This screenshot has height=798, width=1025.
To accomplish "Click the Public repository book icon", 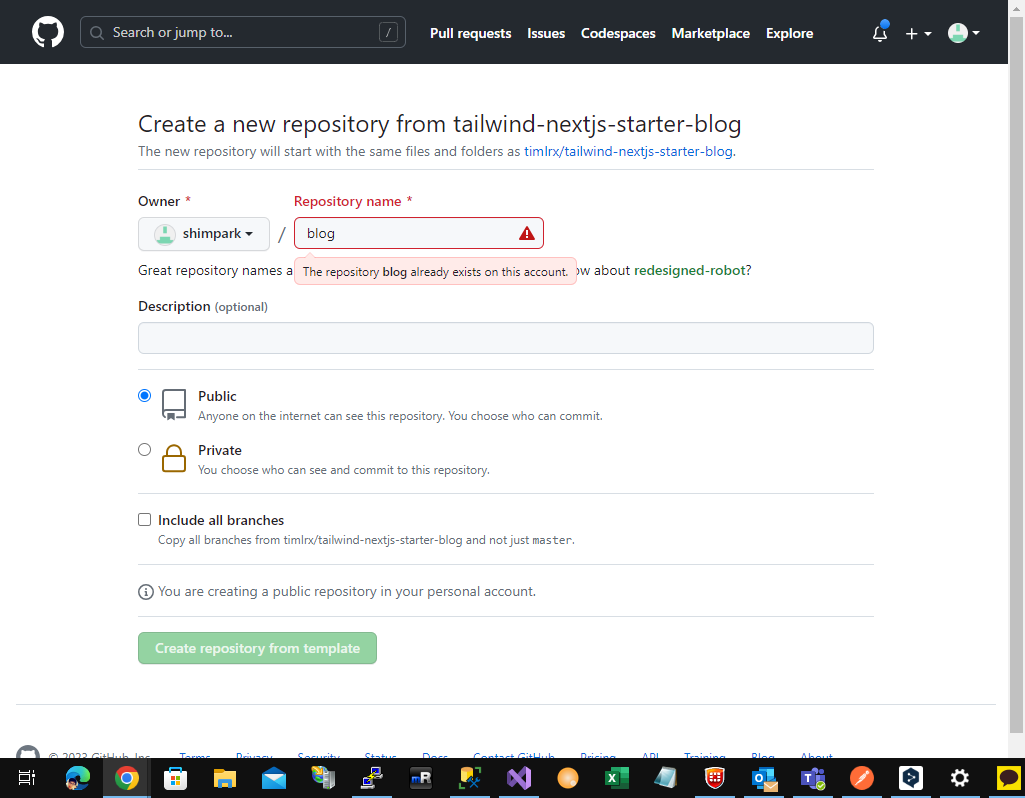I will (174, 405).
